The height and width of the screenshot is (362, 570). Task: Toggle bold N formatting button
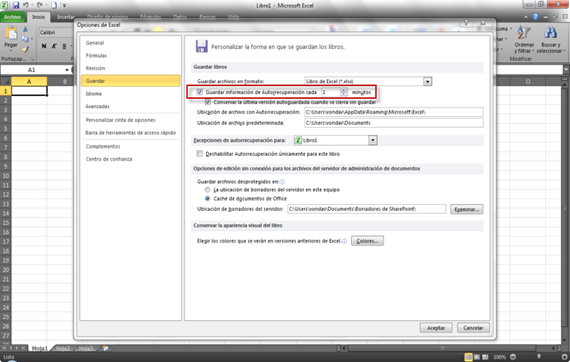44,46
